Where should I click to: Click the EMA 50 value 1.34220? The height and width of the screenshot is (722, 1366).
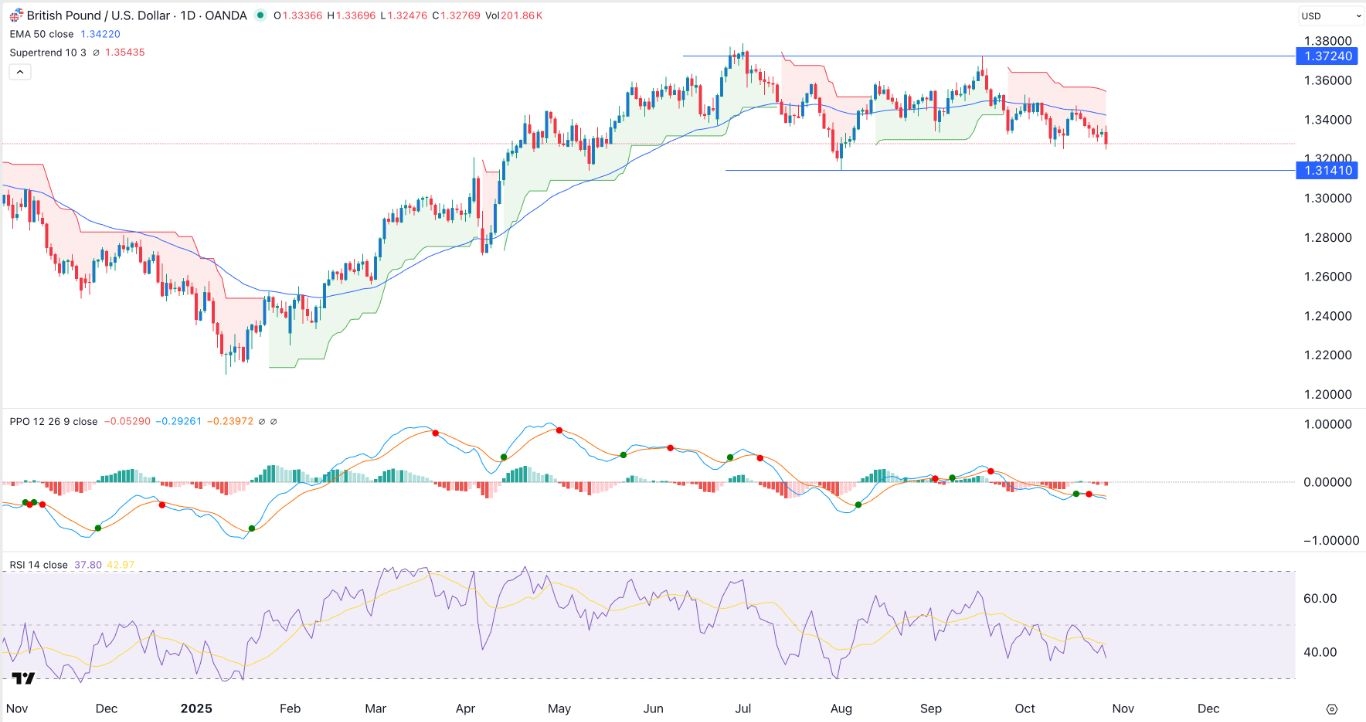coord(100,33)
